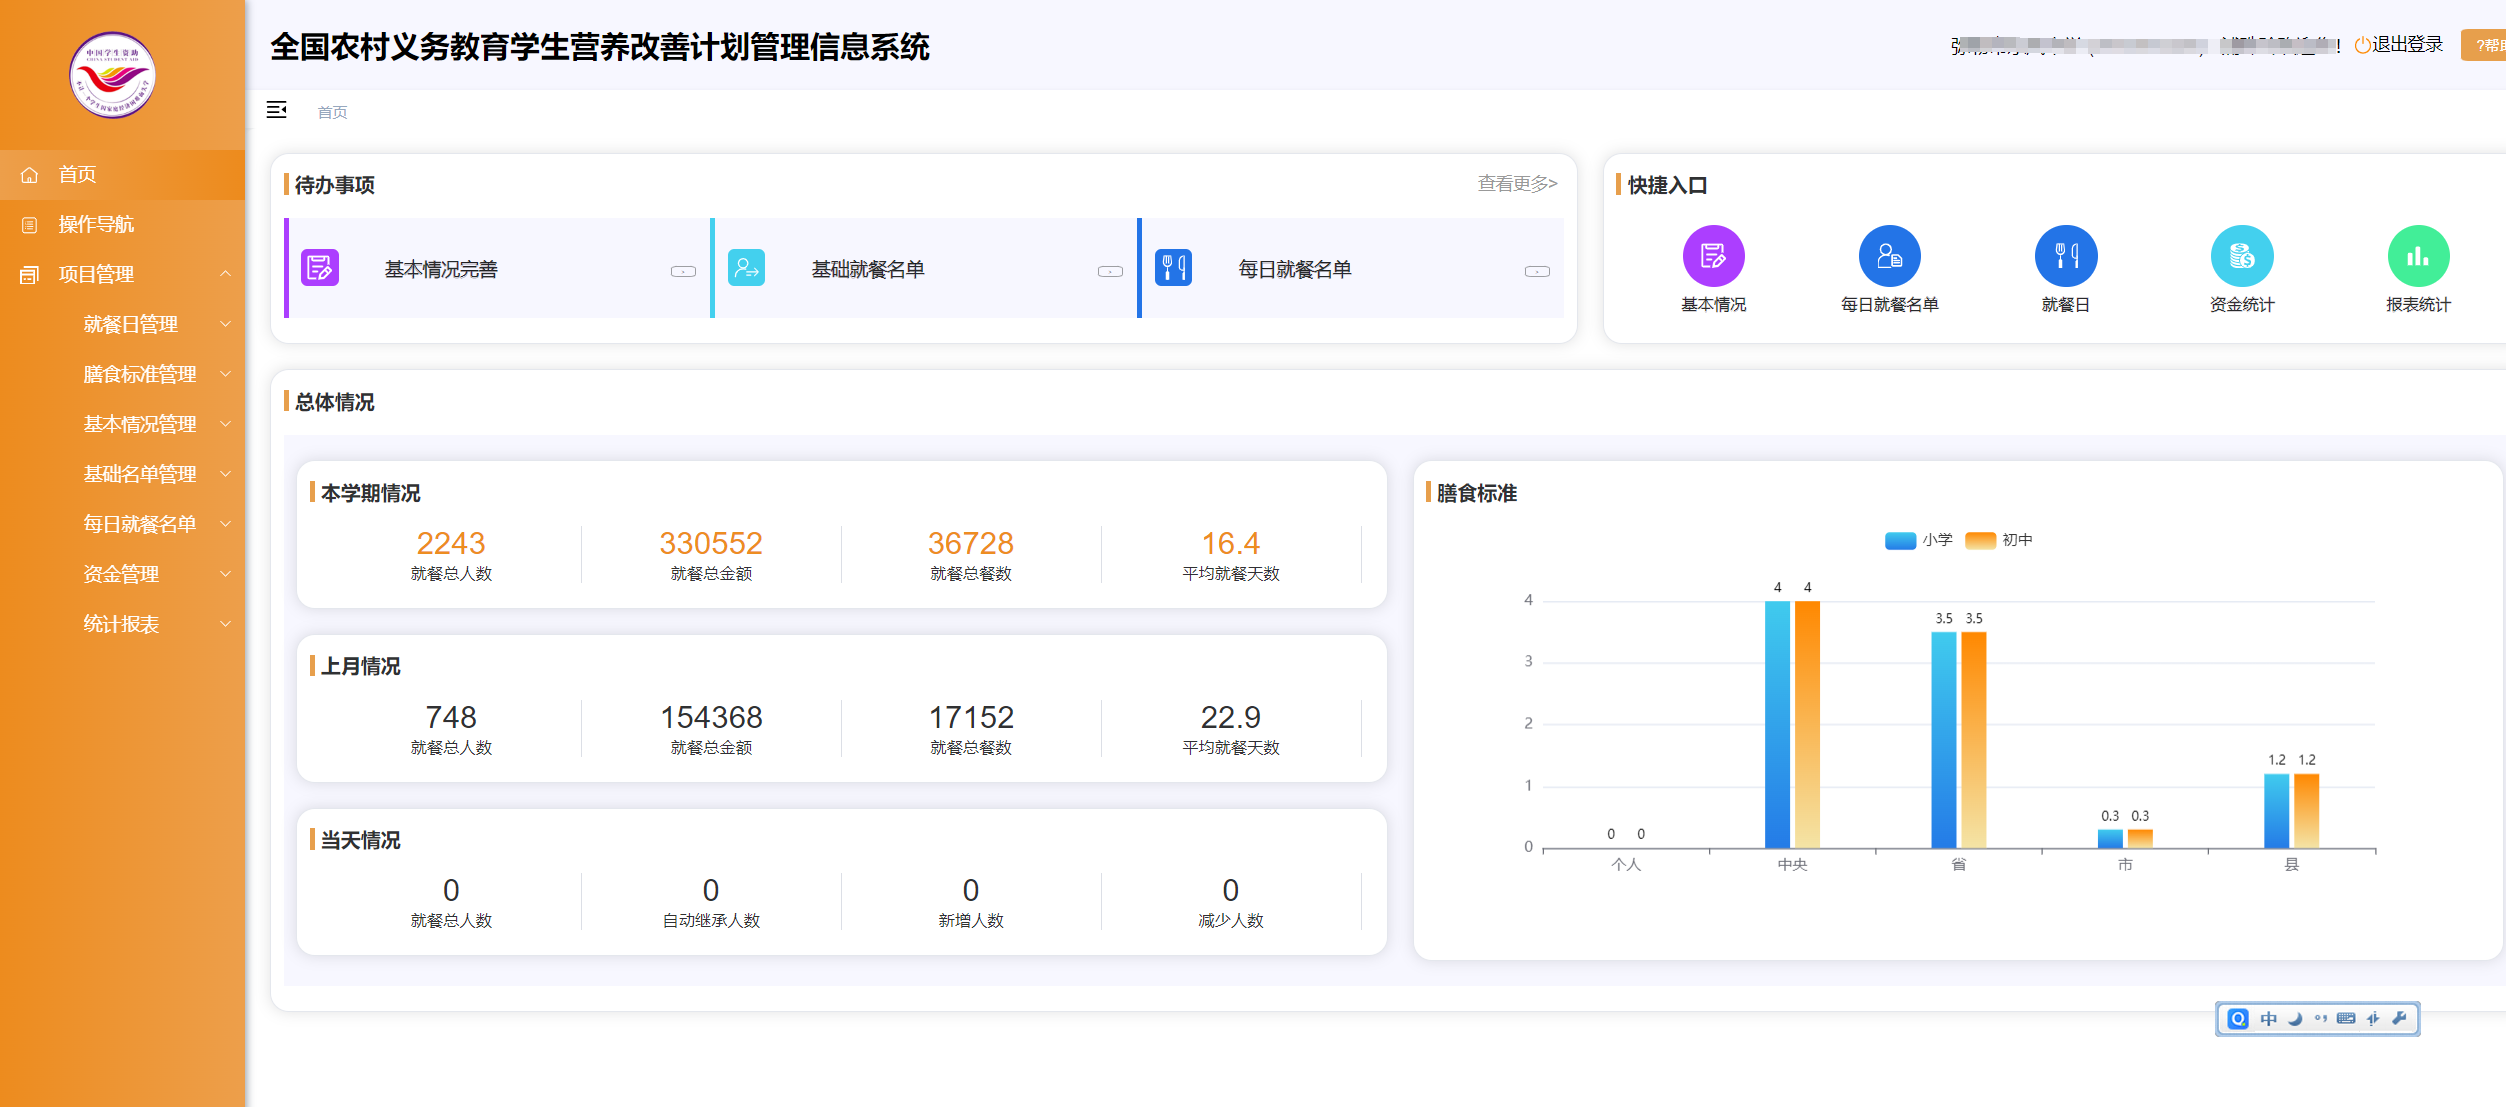Click the 330552 就餐总金额 value

pos(711,543)
